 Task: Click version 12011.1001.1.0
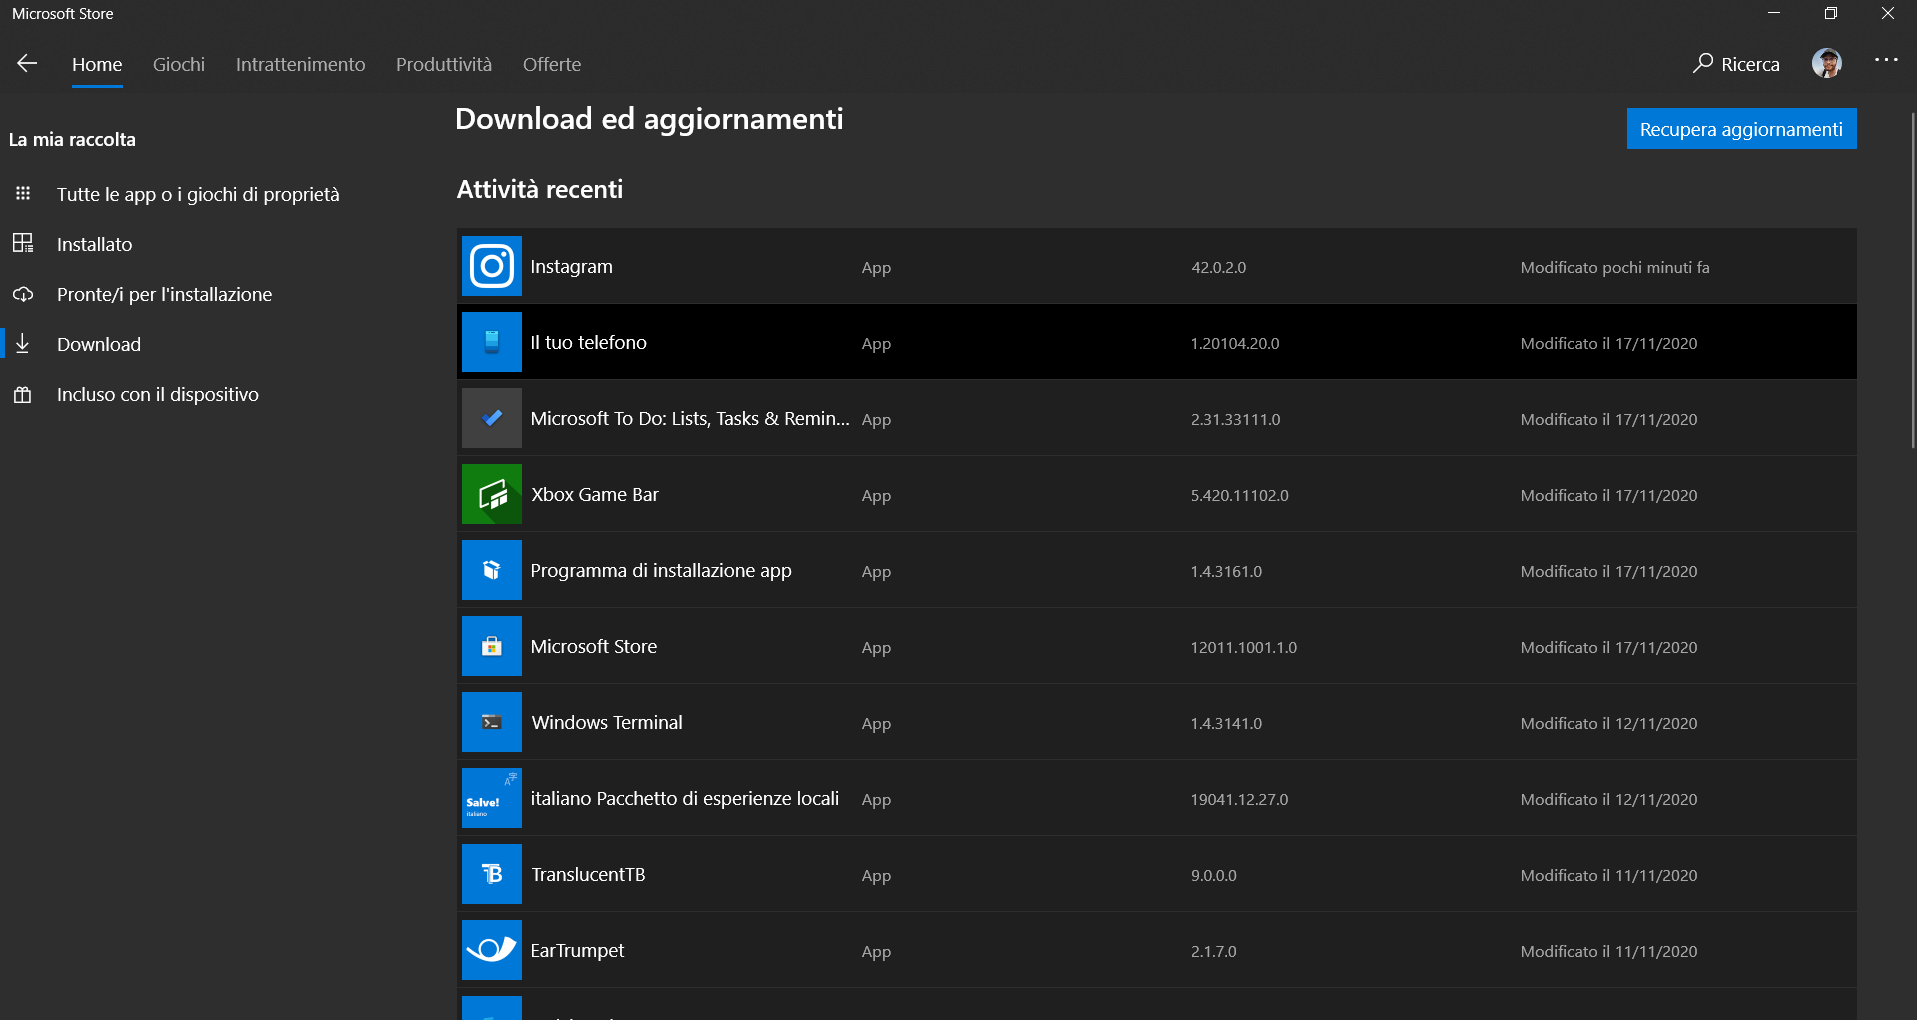click(x=1243, y=647)
